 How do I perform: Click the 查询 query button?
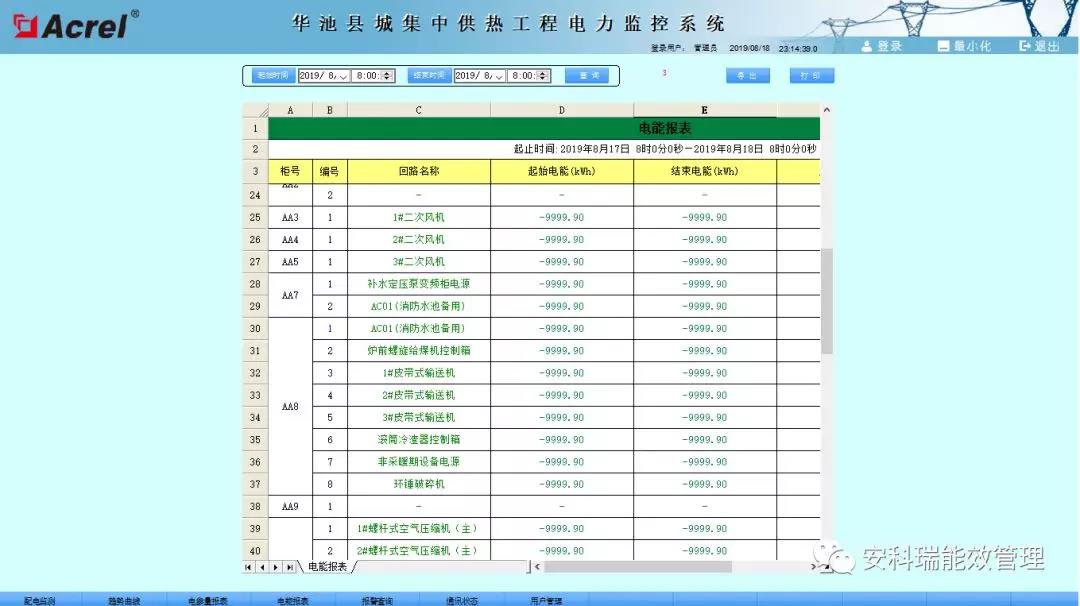[x=587, y=76]
